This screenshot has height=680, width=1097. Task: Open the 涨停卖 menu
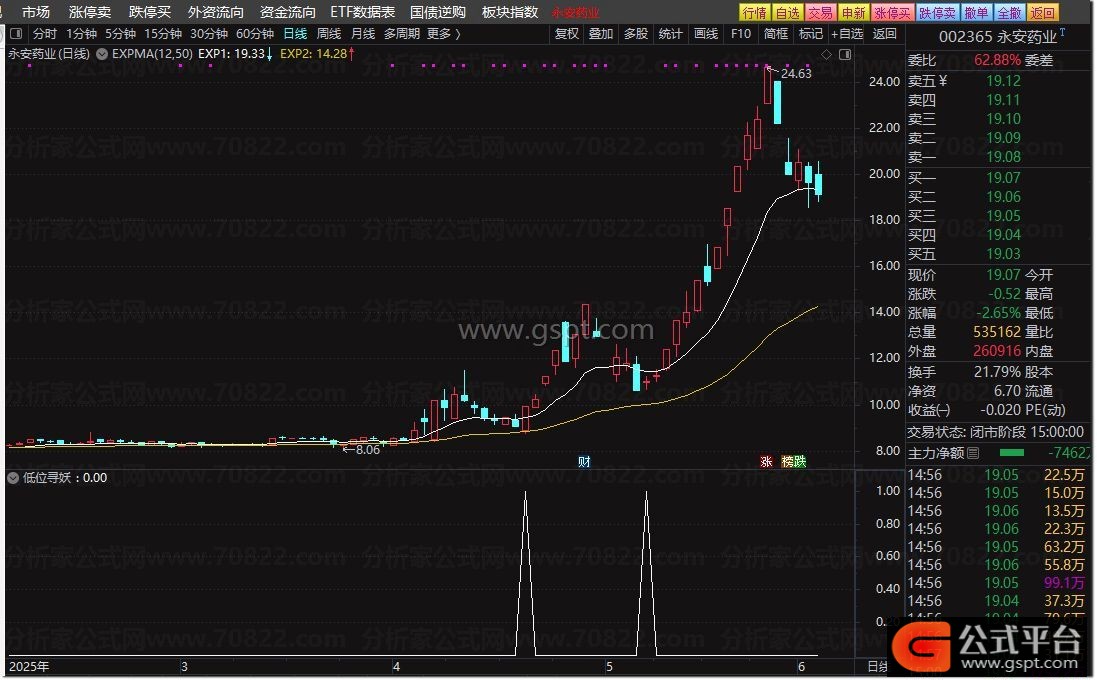click(90, 13)
